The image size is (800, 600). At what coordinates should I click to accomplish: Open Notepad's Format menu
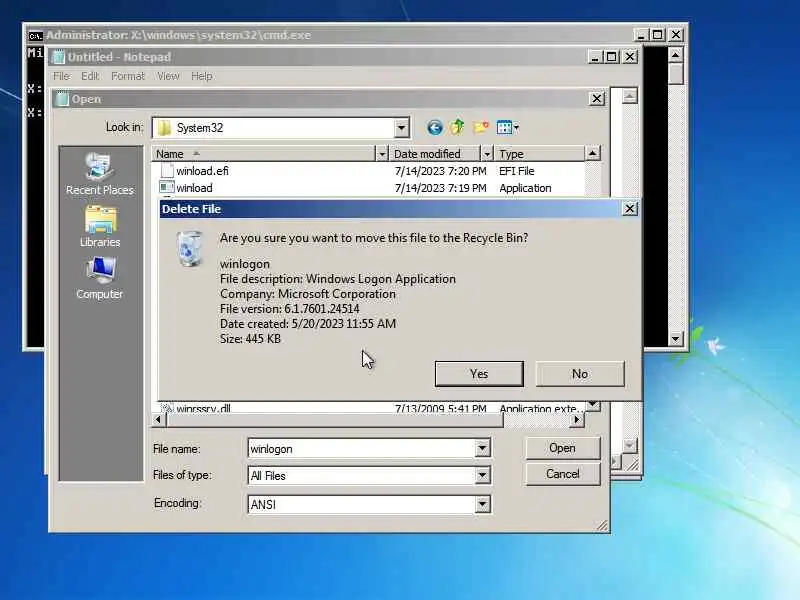click(x=128, y=76)
